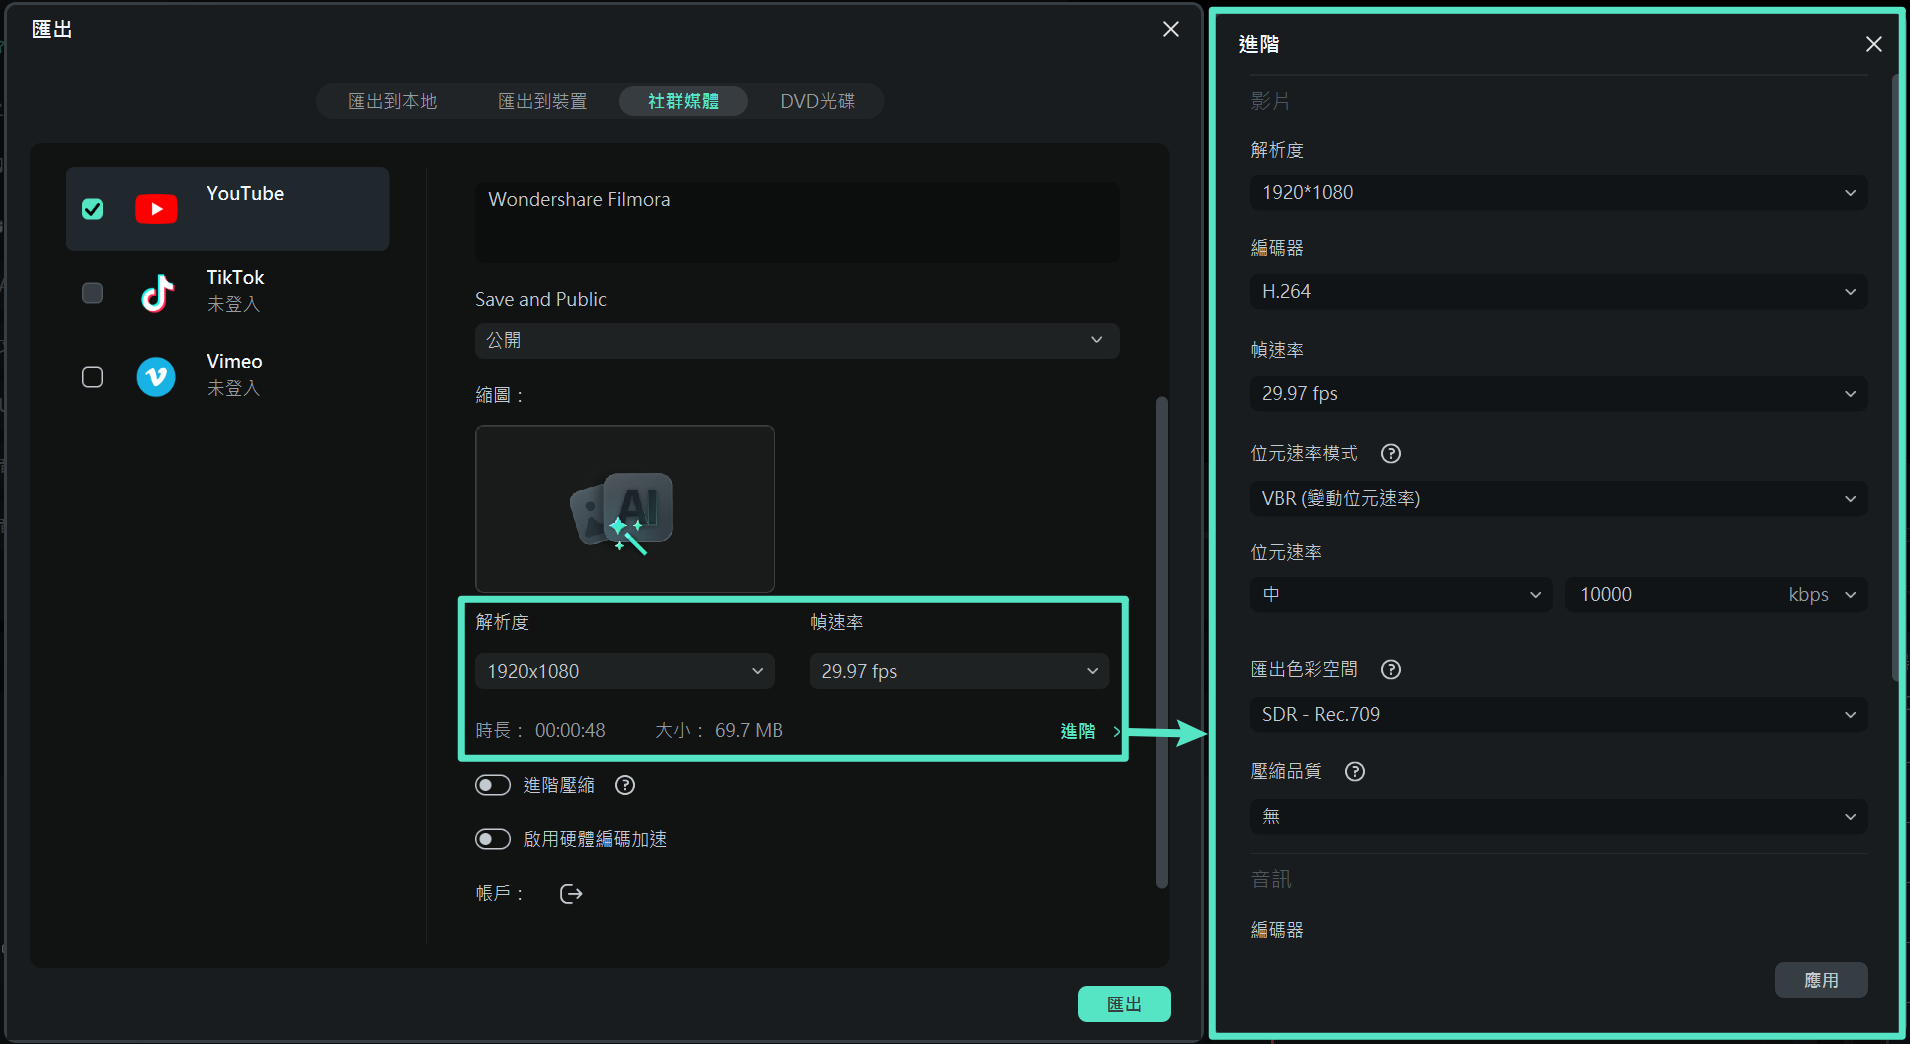Select the 社群媒體 tab
This screenshot has height=1044, width=1910.
(x=683, y=101)
